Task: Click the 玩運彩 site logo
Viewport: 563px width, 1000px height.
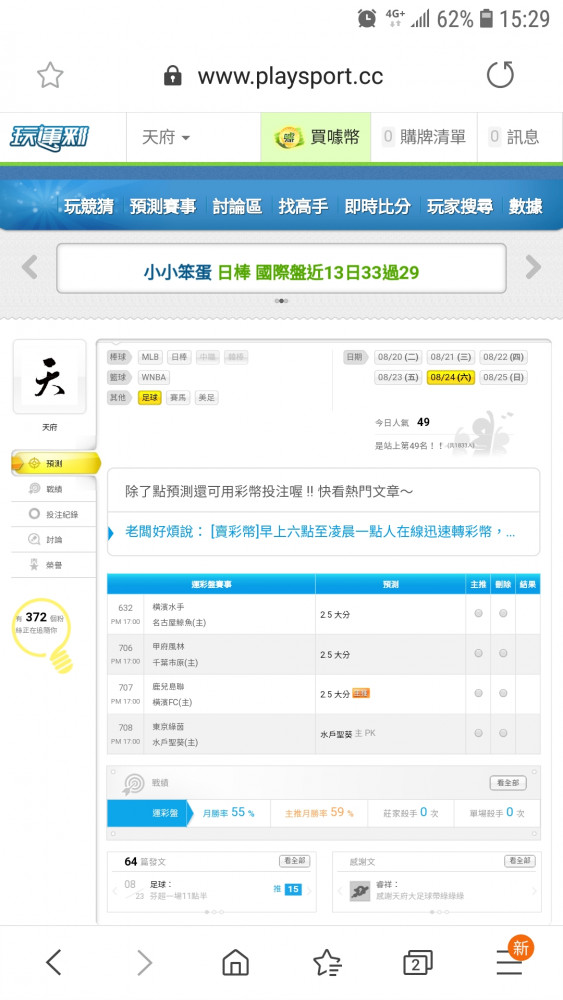Action: pos(48,137)
